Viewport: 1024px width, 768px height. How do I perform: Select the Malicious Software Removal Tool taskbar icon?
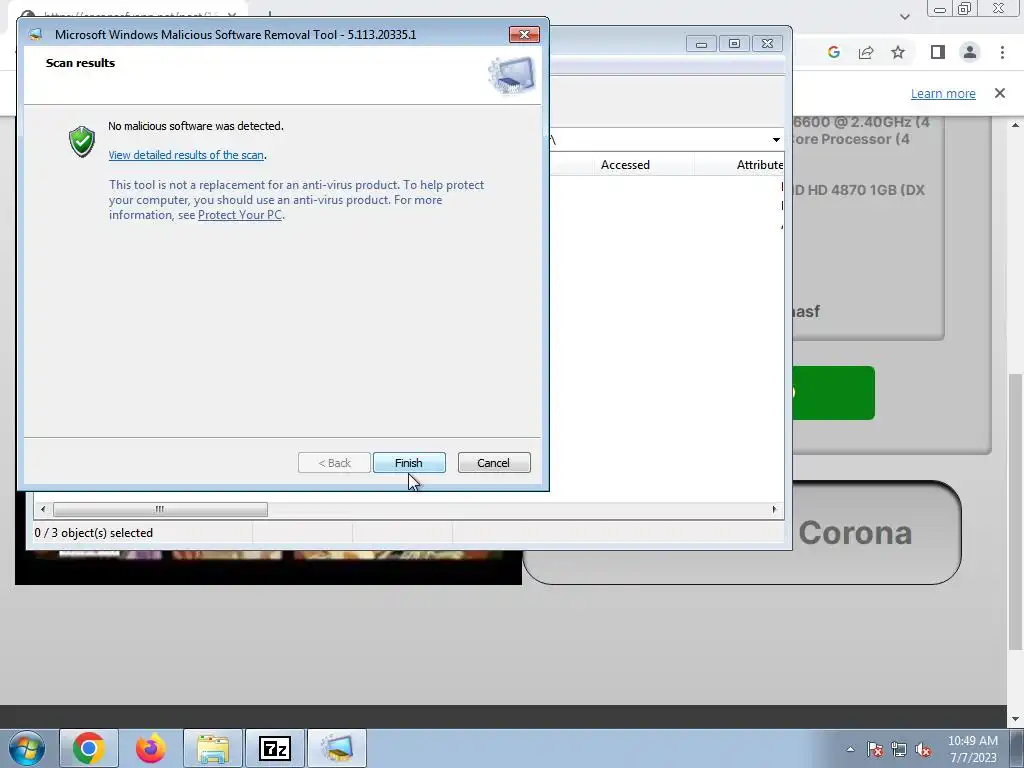(337, 748)
